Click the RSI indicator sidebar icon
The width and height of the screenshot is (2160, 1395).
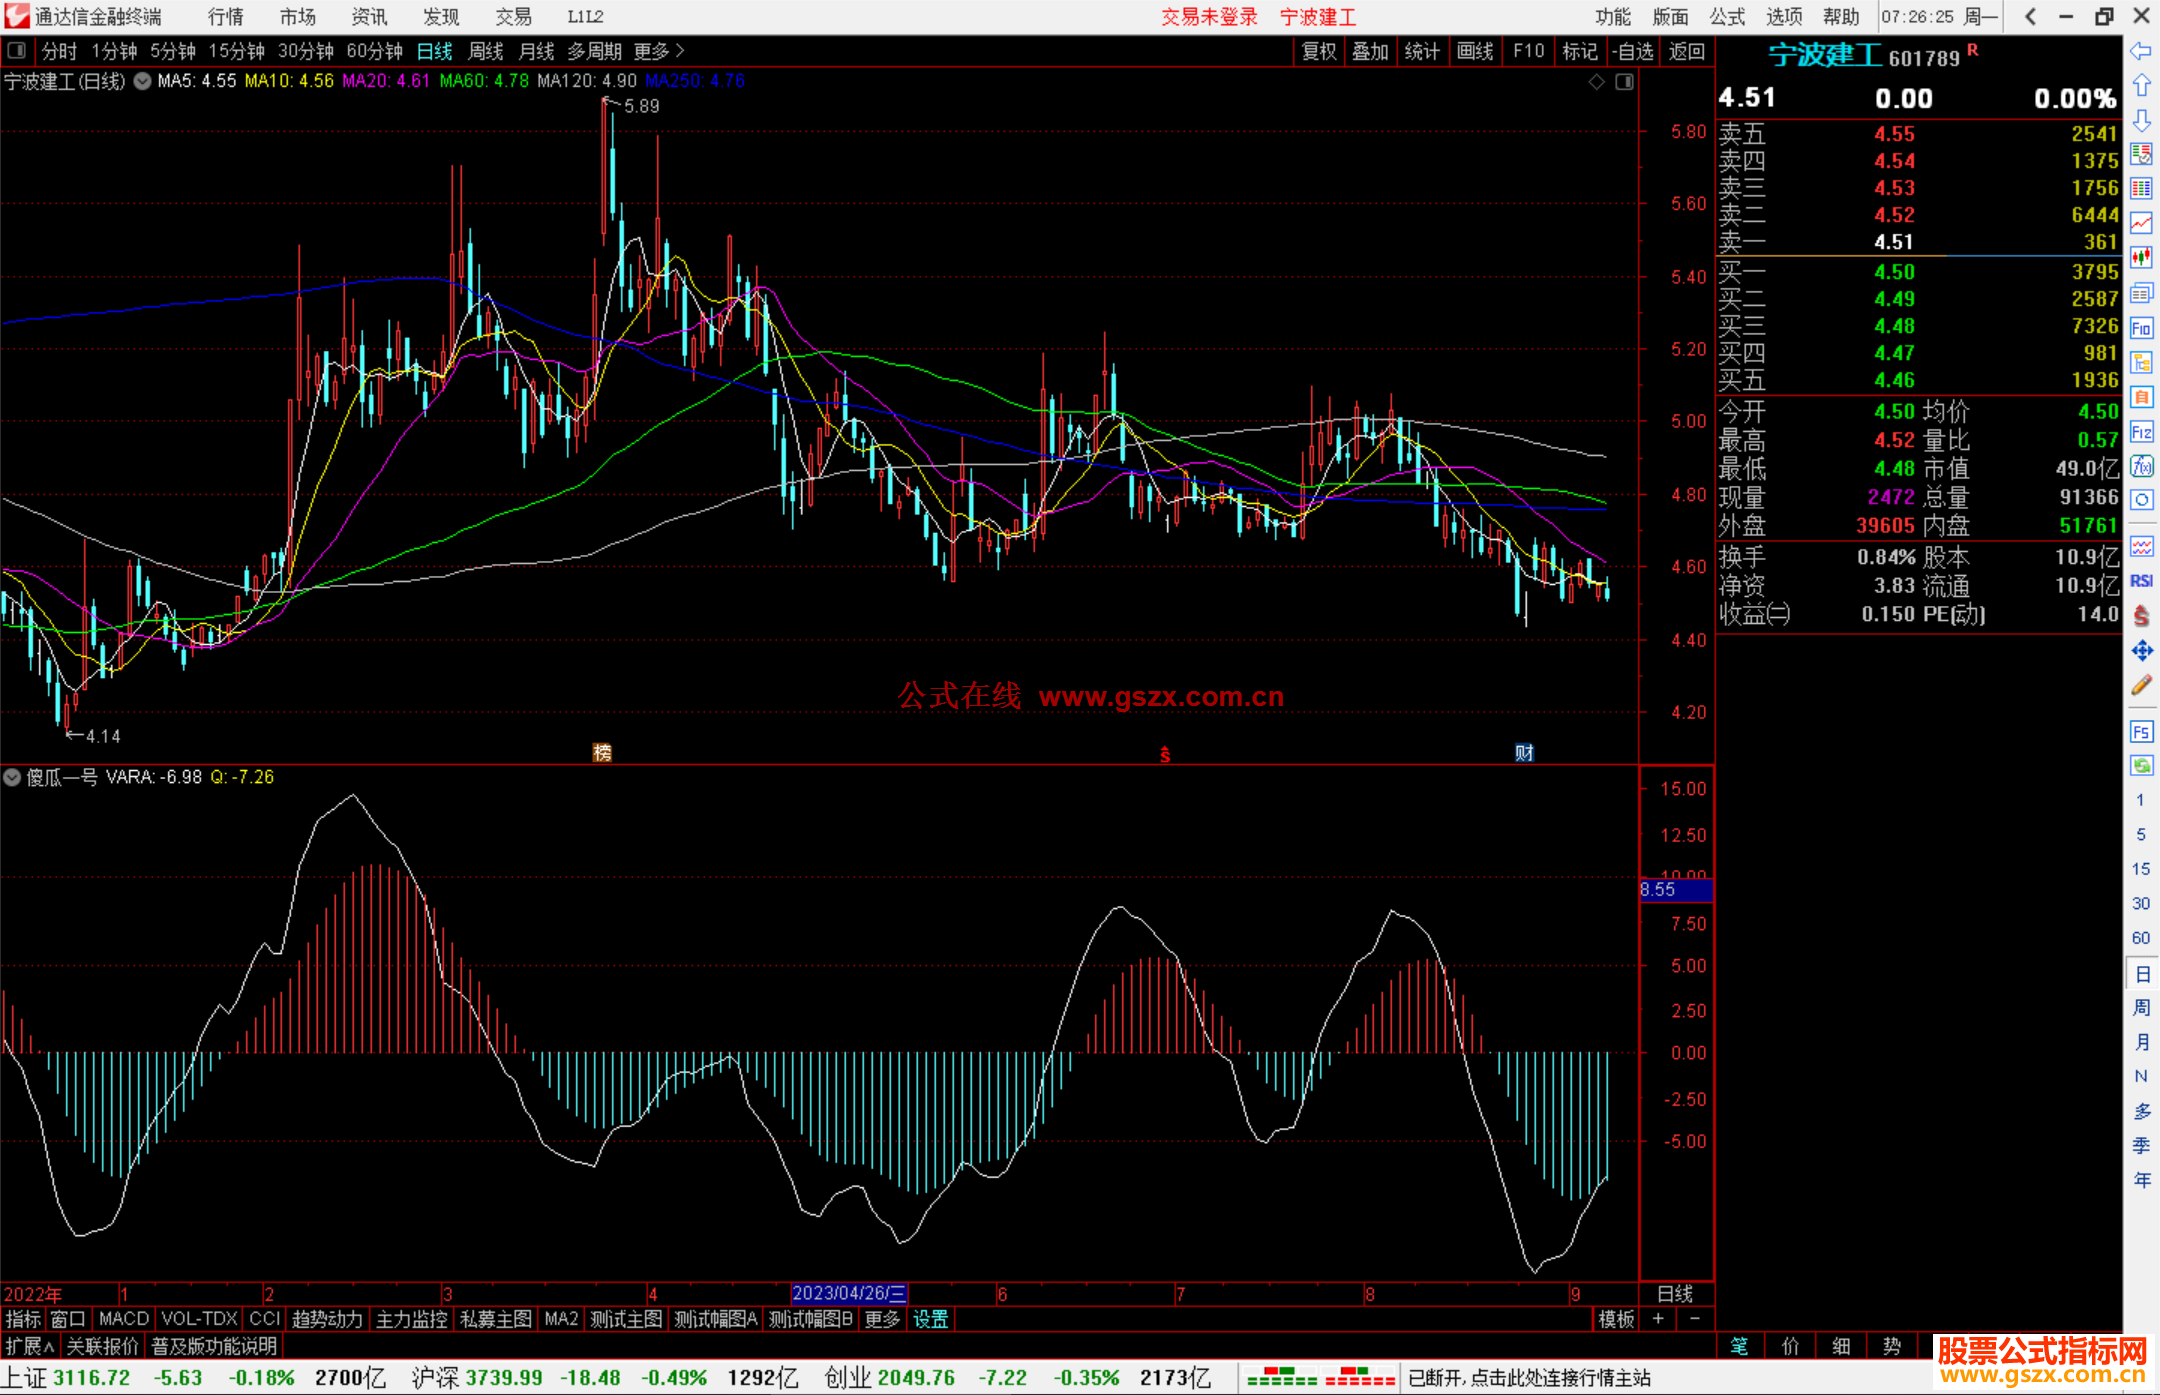[x=2141, y=581]
